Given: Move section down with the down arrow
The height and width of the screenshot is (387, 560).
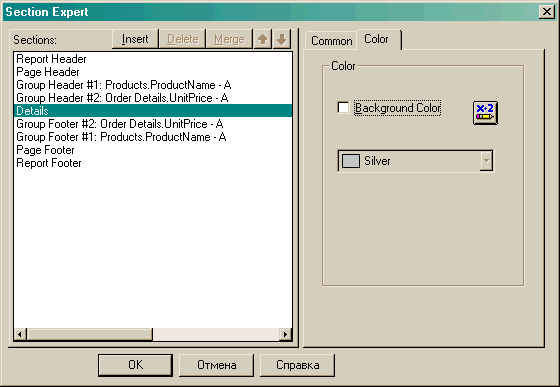Looking at the screenshot, I should click(x=282, y=39).
